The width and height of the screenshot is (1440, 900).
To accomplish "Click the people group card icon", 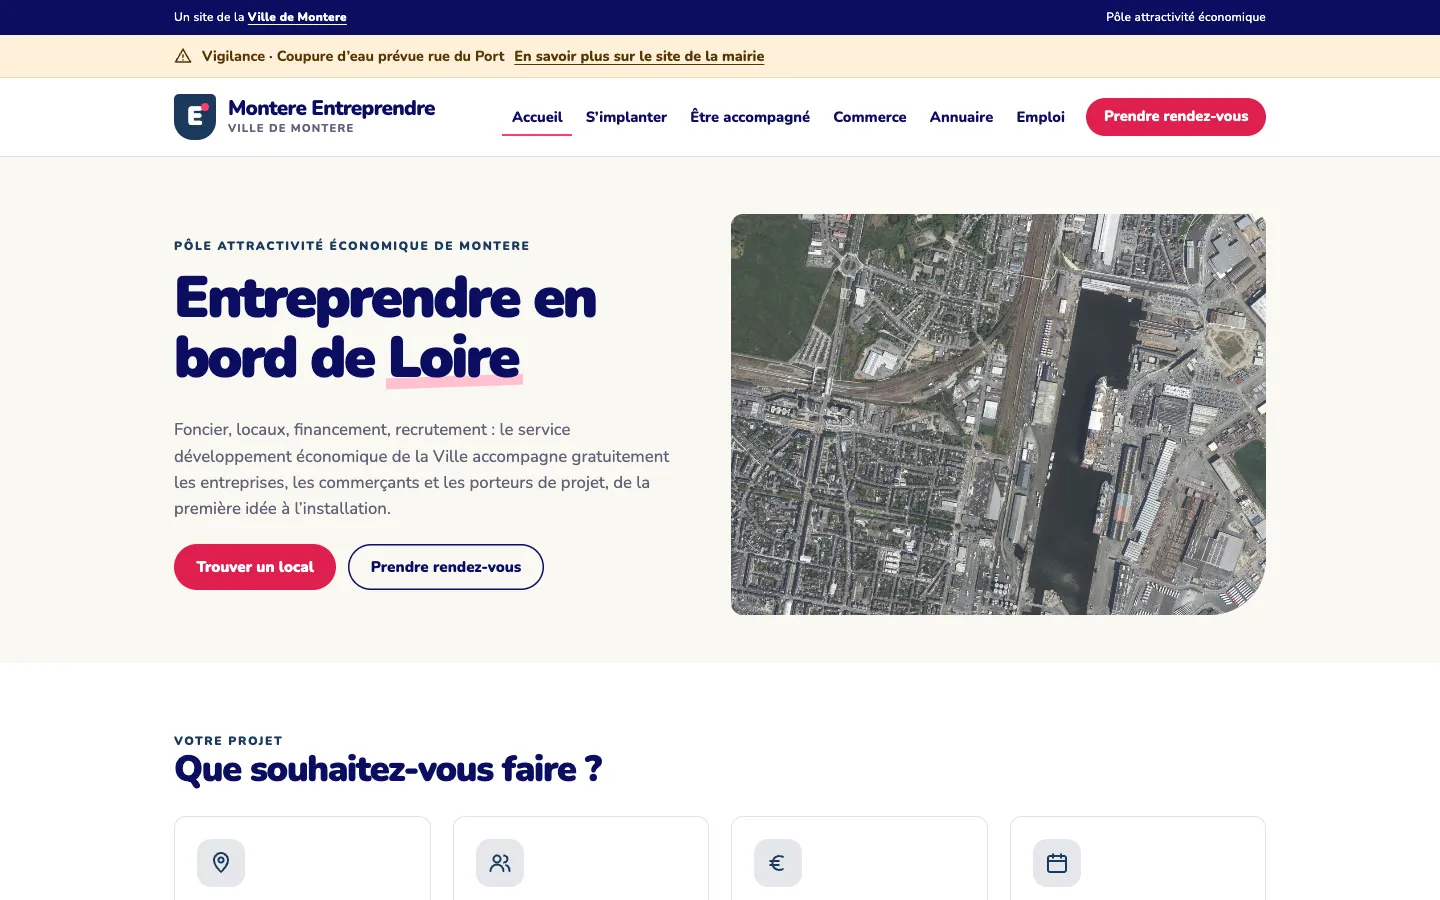I will click(x=500, y=862).
